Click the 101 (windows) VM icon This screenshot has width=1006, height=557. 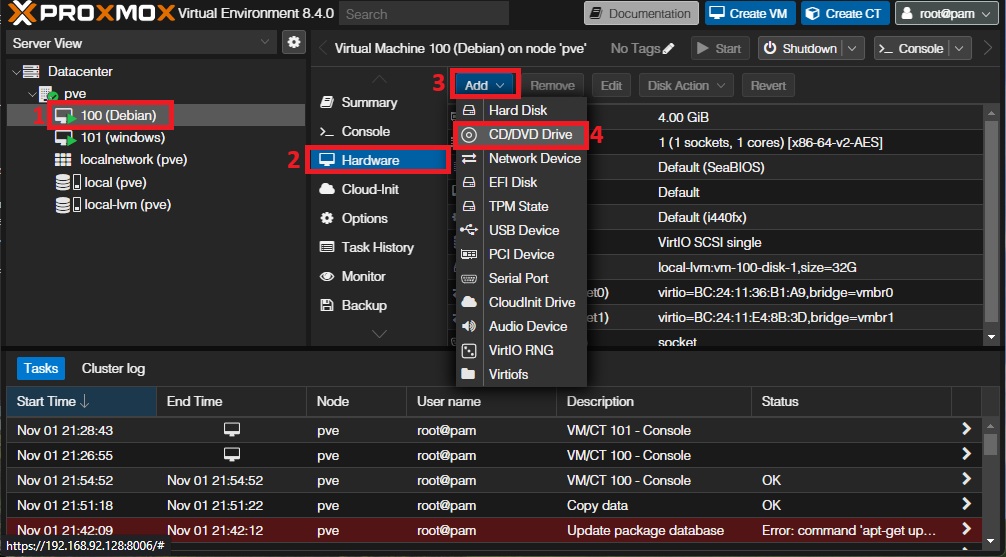[x=65, y=138]
